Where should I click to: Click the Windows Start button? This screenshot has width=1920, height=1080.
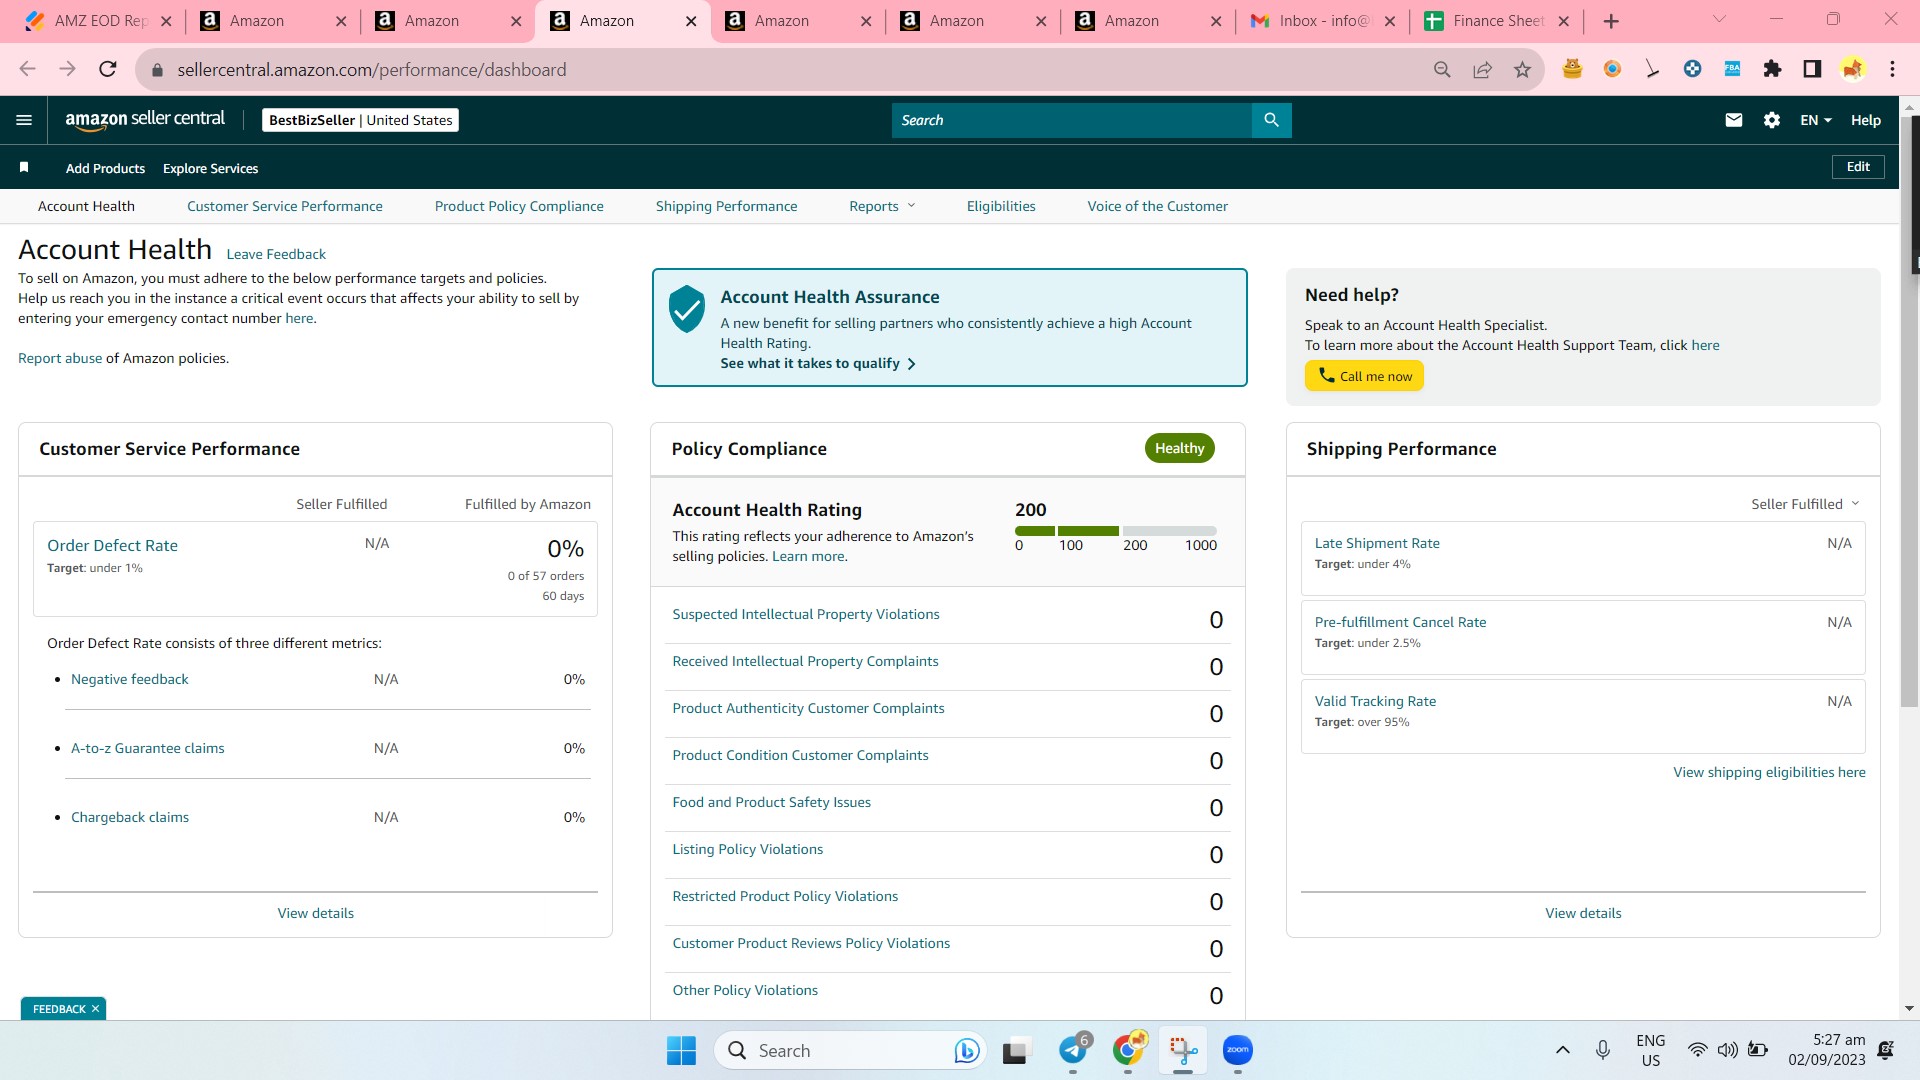(681, 1050)
